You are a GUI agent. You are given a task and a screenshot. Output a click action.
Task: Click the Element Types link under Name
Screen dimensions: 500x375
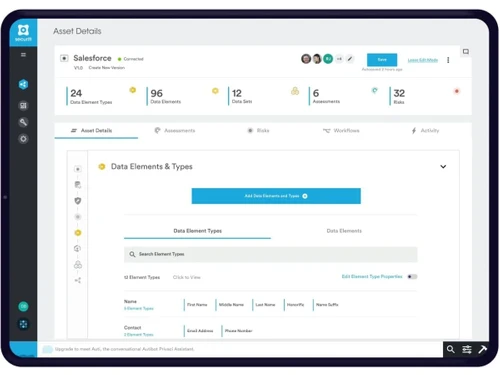(x=139, y=308)
